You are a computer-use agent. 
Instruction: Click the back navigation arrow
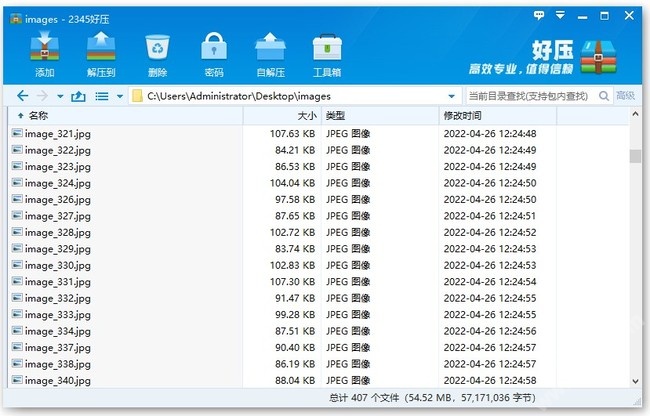coord(23,96)
